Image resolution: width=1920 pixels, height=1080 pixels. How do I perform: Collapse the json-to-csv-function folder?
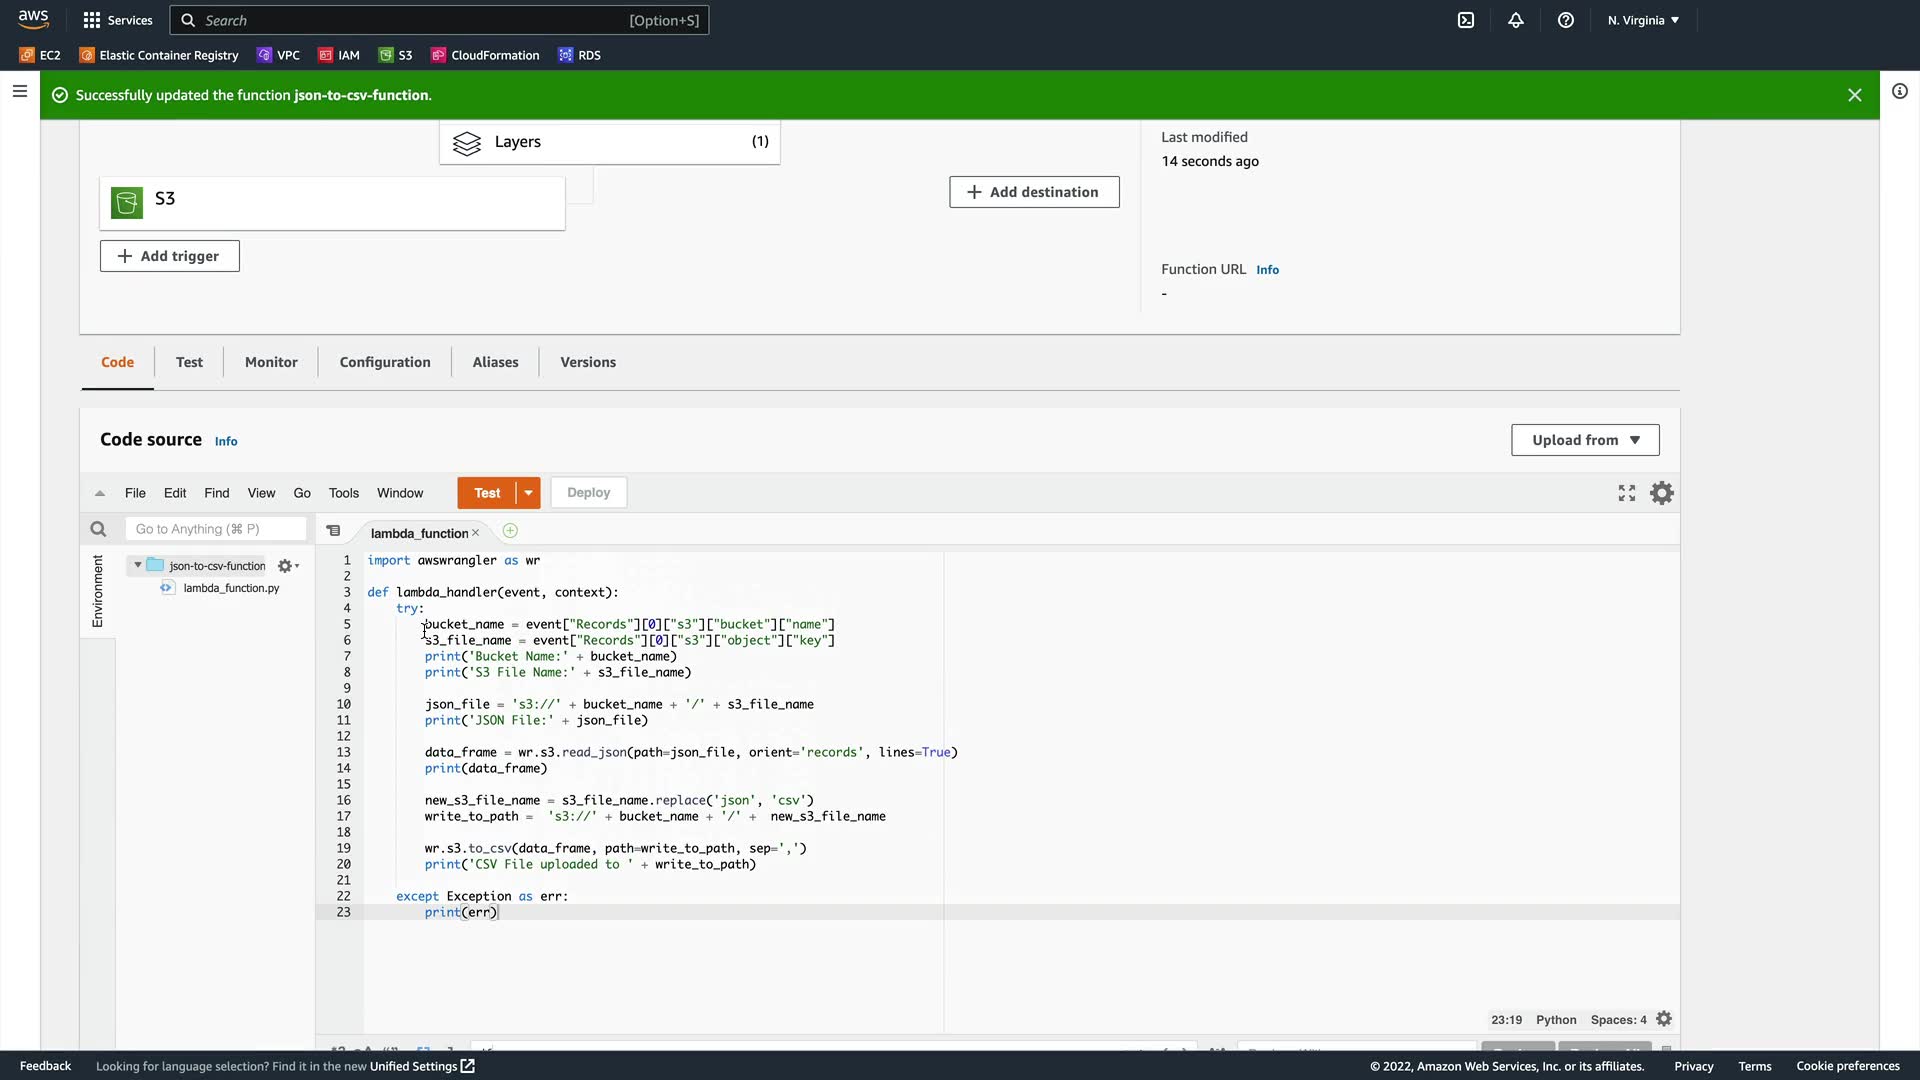138,566
